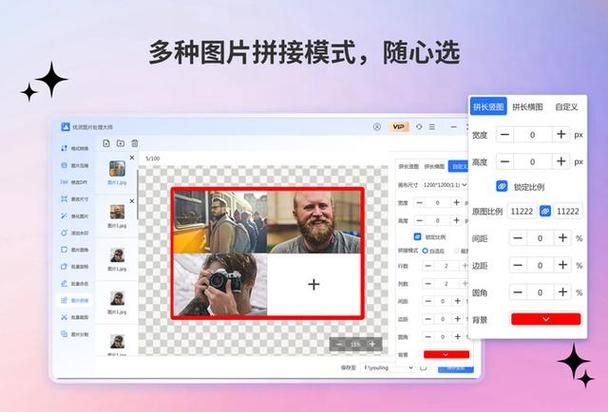The image size is (608, 412).
Task: Open the user account icon in the title bar
Action: pos(377,127)
